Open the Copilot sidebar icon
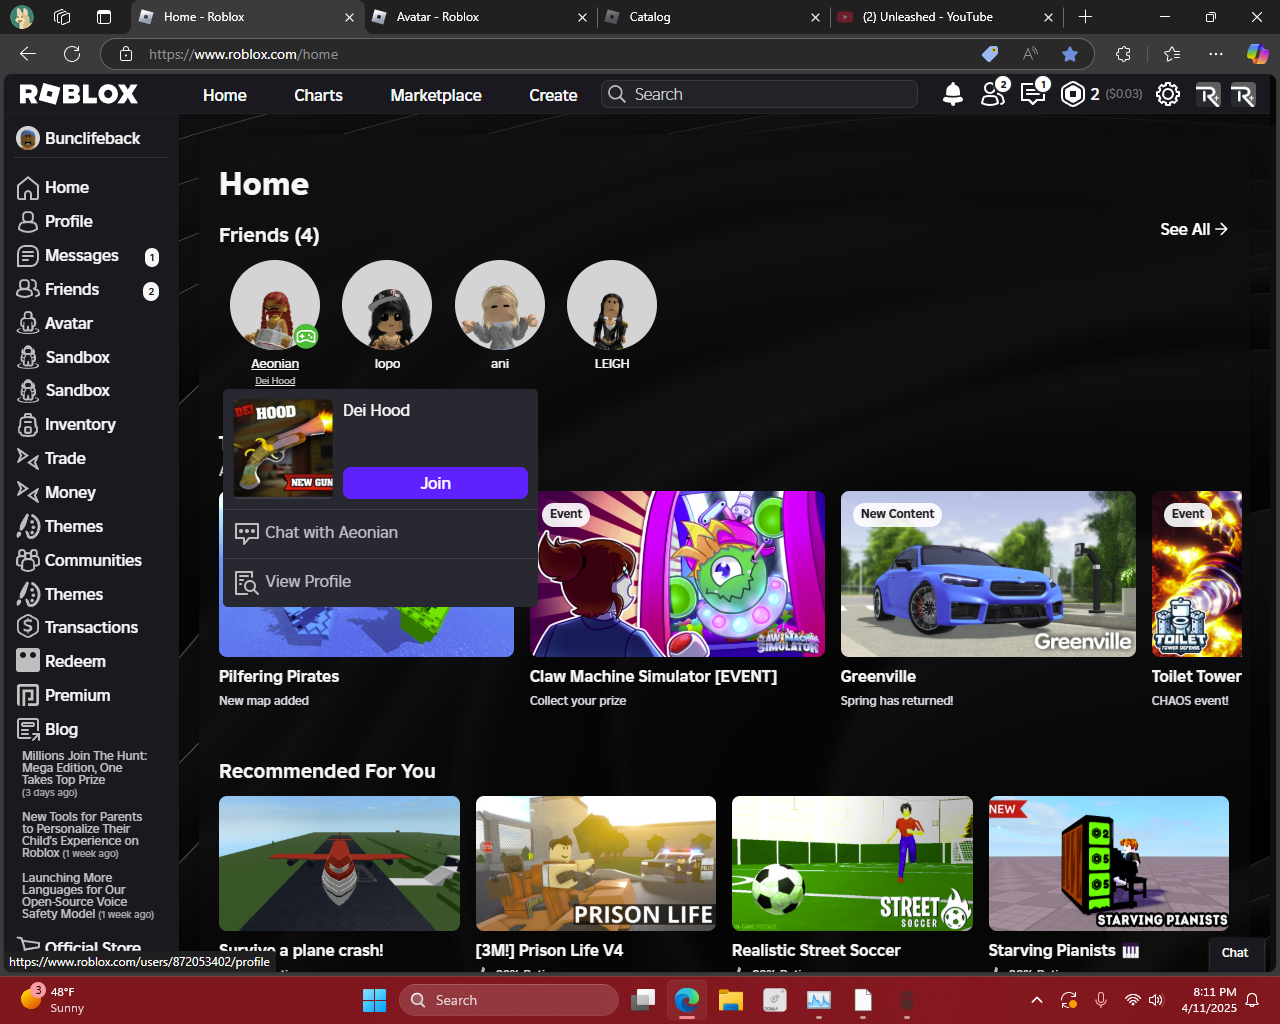Viewport: 1280px width, 1024px height. click(x=1257, y=54)
